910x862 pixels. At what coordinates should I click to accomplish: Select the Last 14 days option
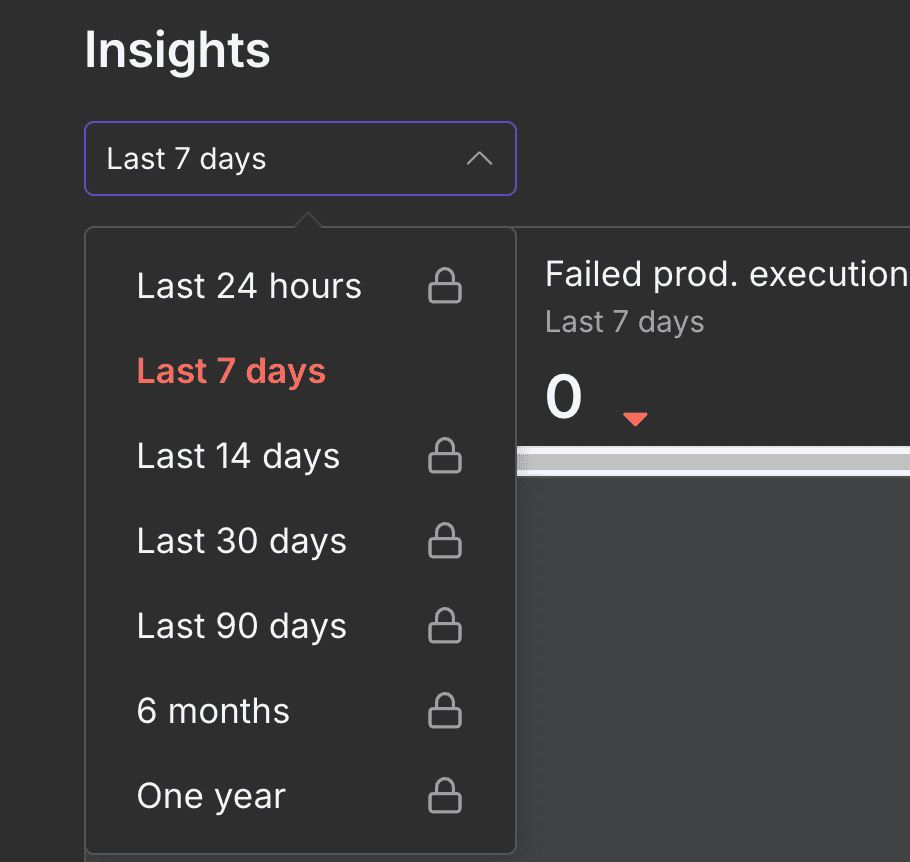[x=238, y=456]
